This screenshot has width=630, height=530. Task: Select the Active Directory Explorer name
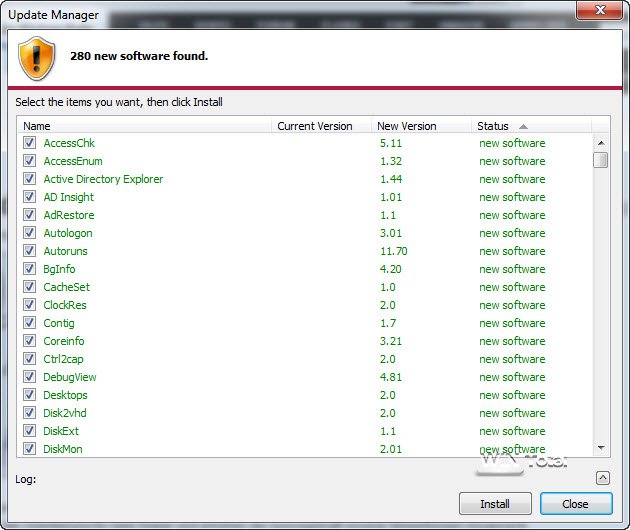[103, 179]
